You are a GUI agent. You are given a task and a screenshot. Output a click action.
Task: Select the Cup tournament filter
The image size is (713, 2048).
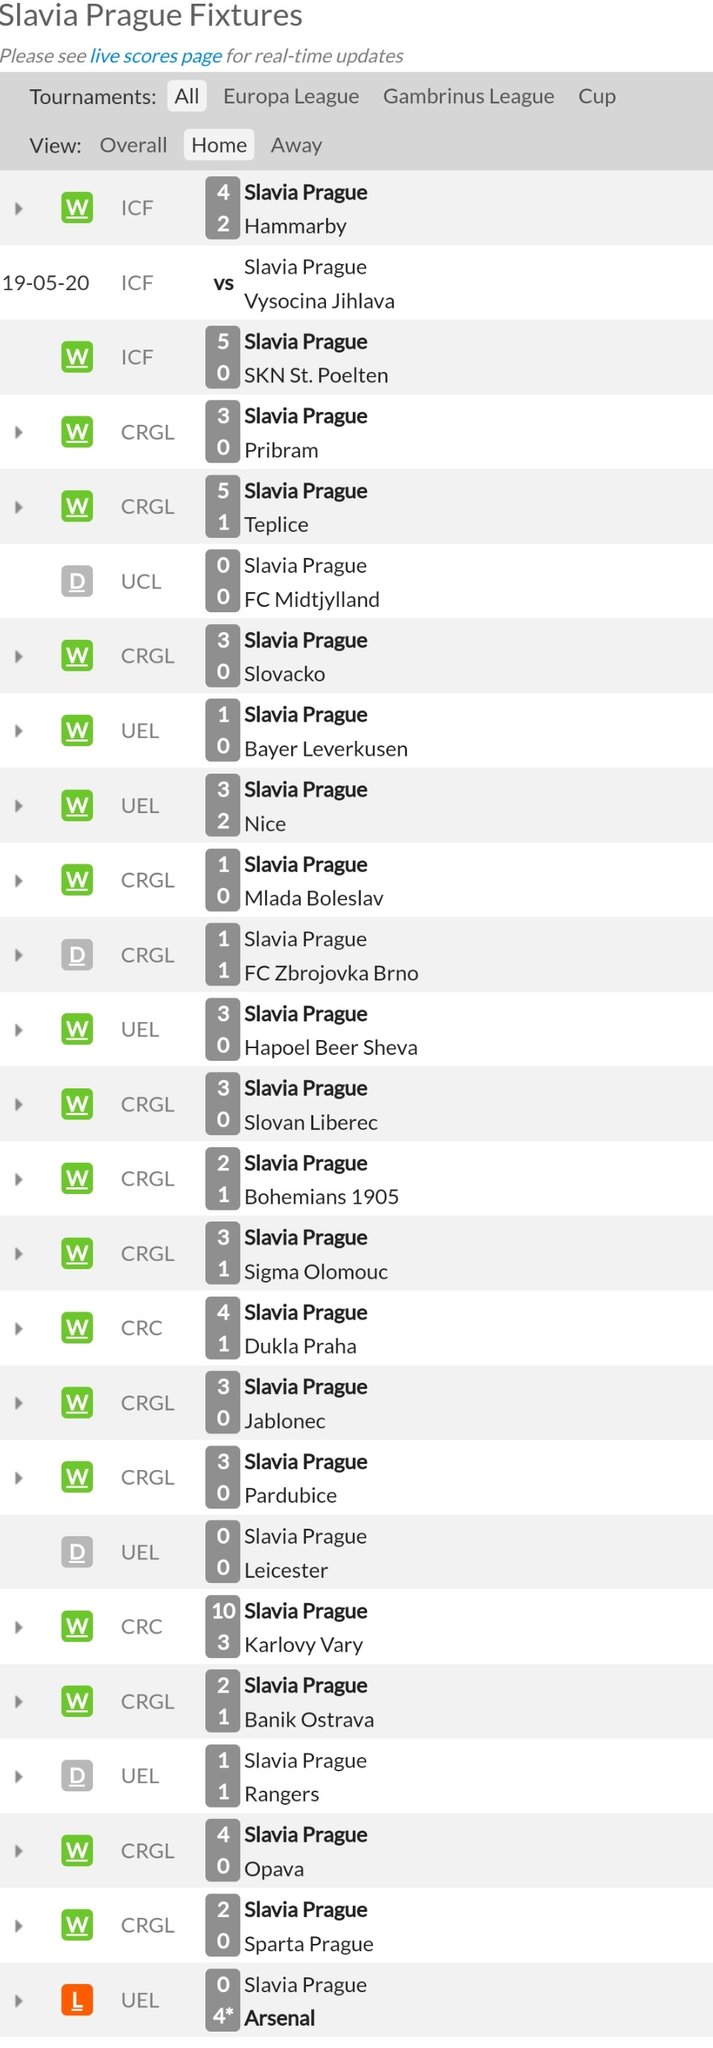(597, 96)
